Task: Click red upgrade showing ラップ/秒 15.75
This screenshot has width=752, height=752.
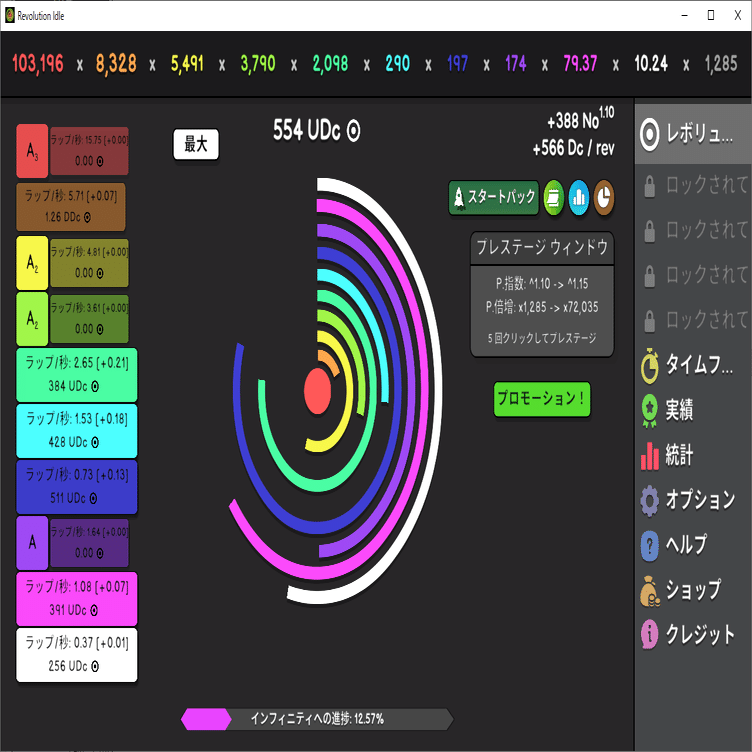Action: [x=89, y=151]
